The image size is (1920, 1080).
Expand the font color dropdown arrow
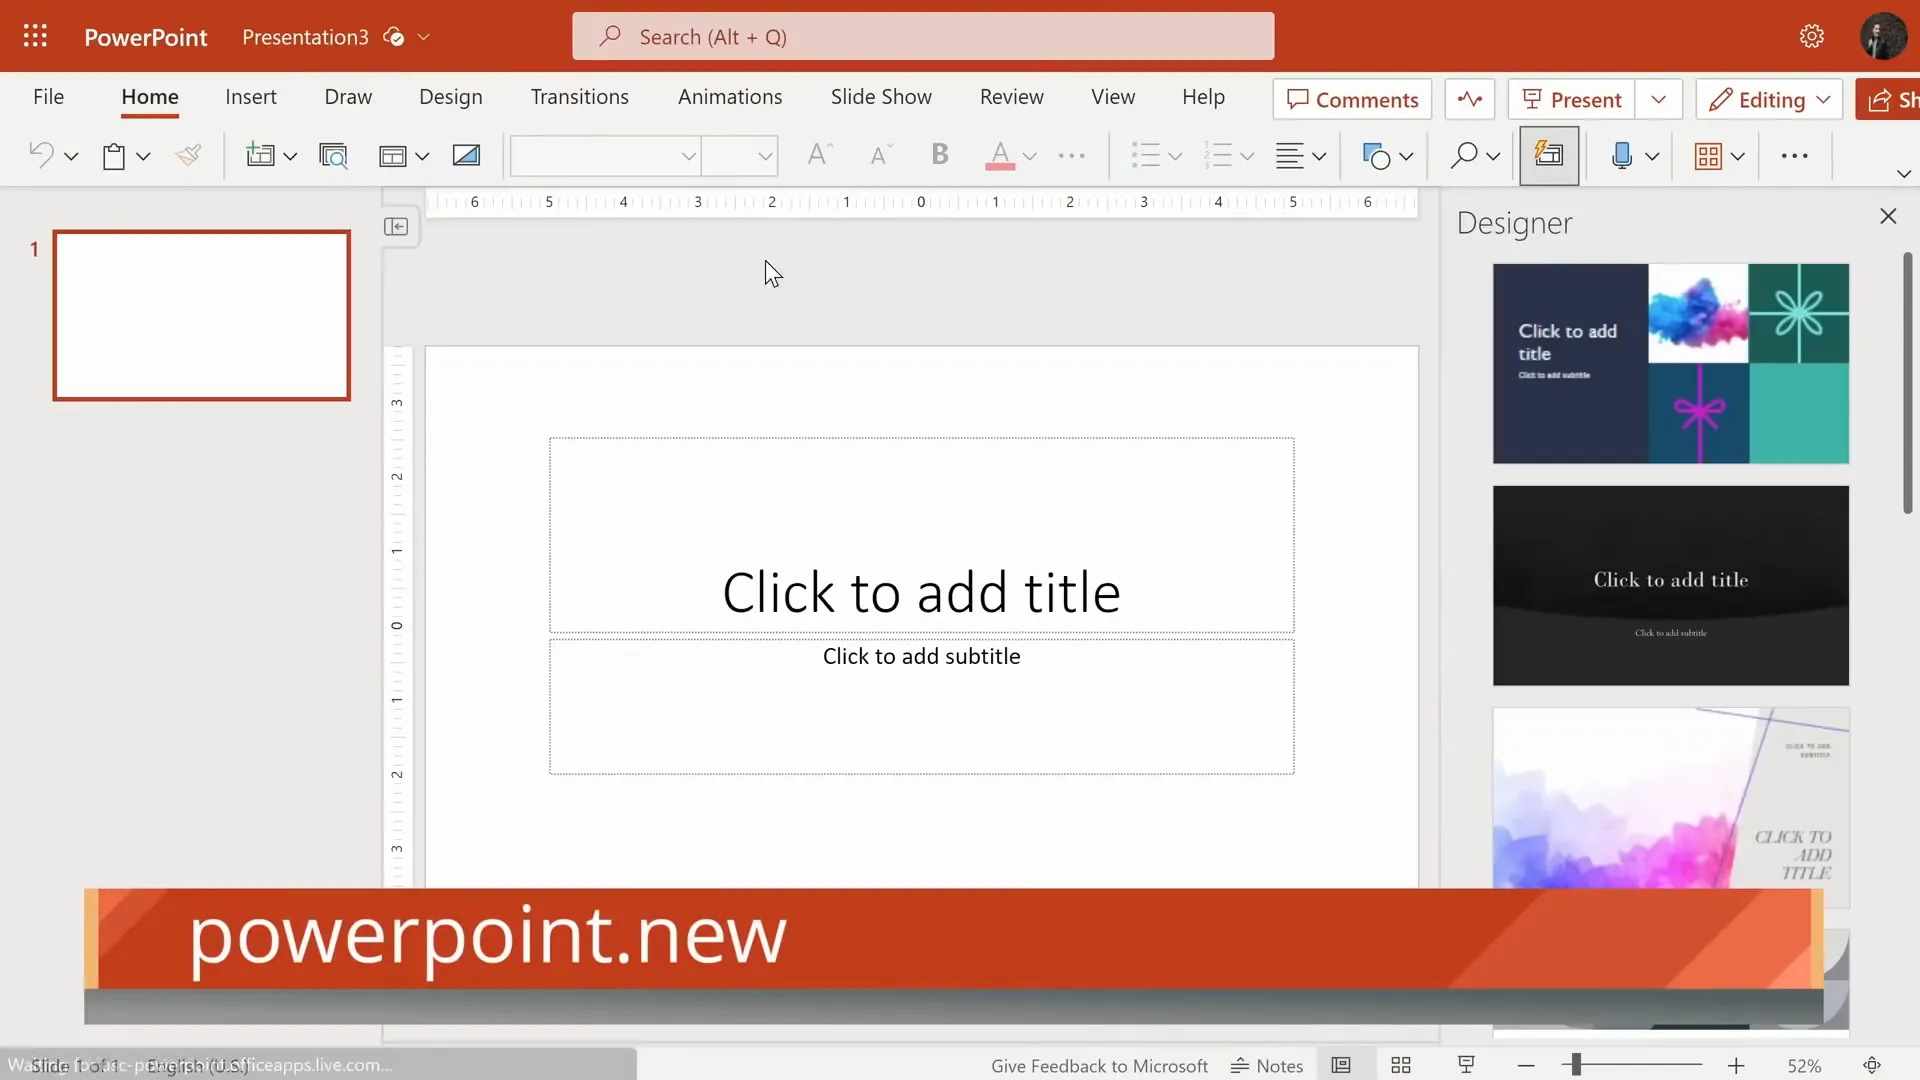1029,156
